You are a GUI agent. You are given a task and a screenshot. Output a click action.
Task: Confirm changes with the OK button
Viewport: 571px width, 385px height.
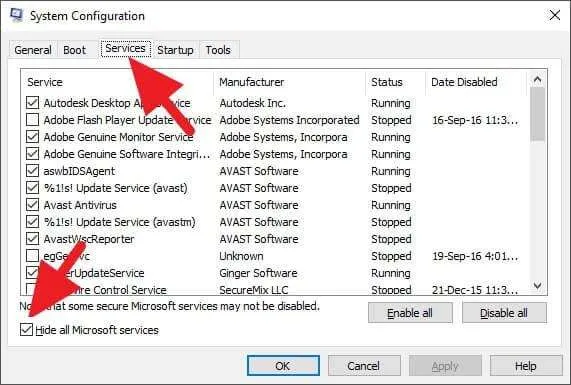coord(283,366)
